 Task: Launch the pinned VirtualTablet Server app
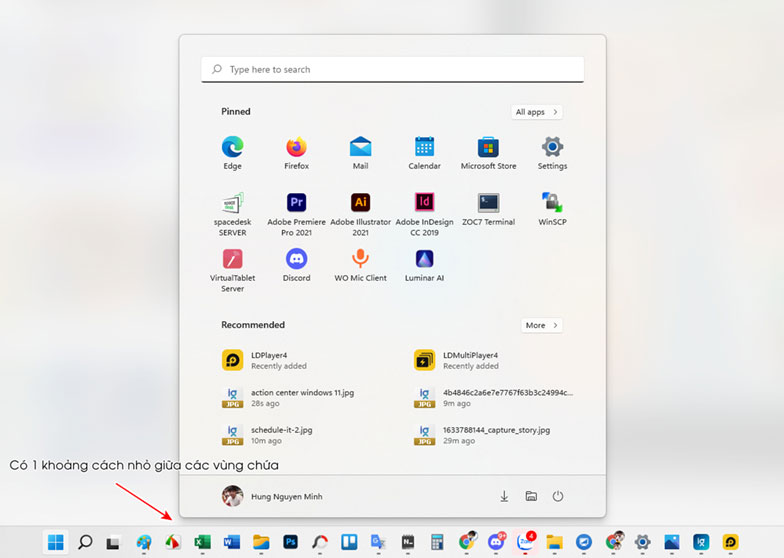coord(232,270)
